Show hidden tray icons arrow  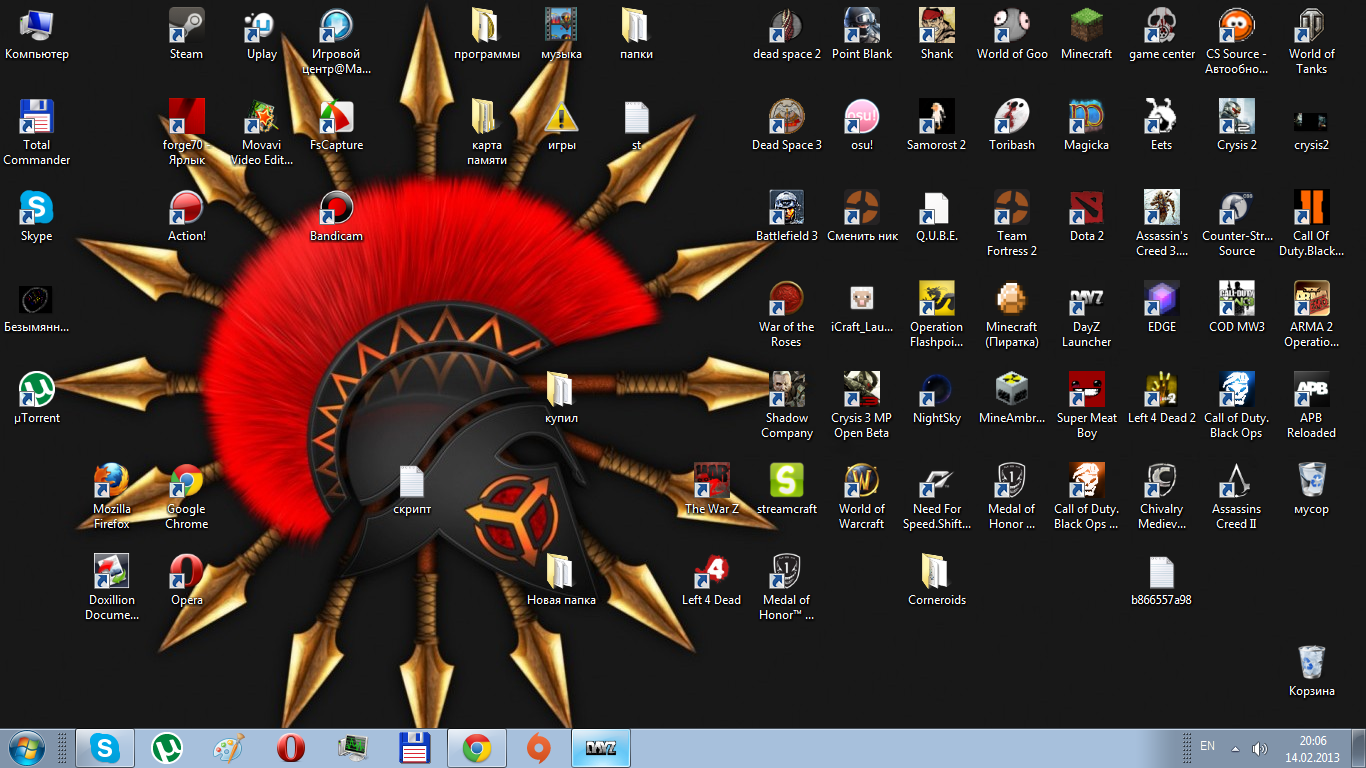pos(1235,748)
